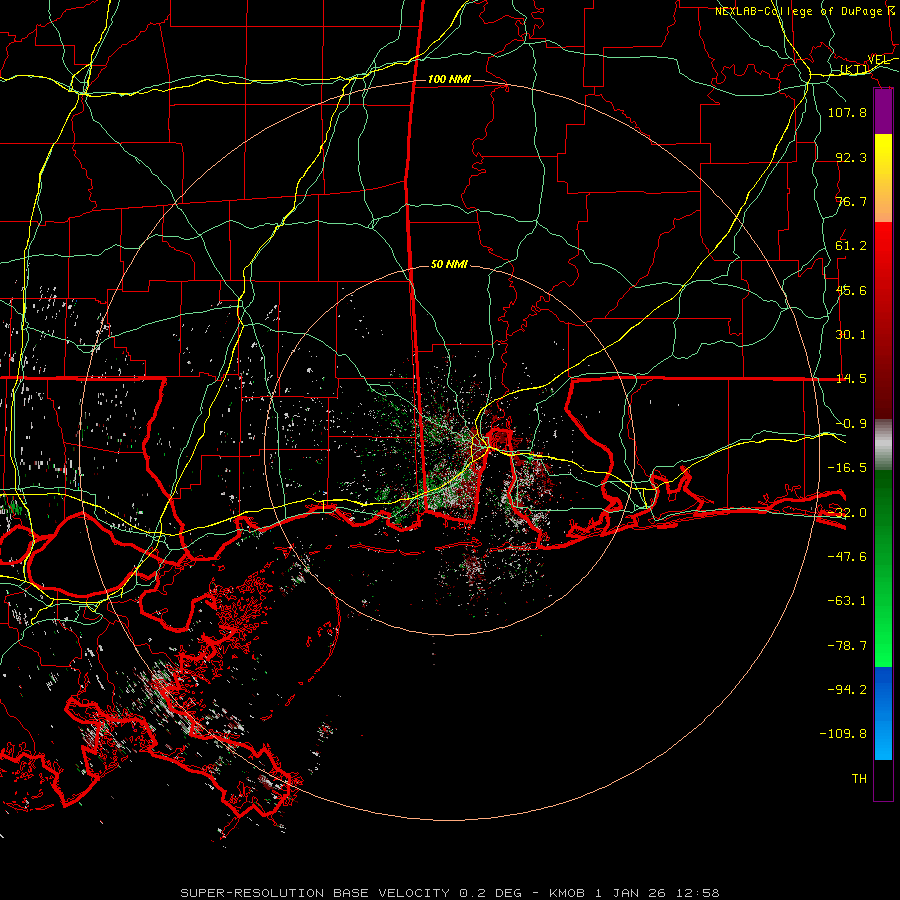This screenshot has height=900, width=900.
Task: Select the -16.5 velocity scale value
Action: tap(847, 468)
